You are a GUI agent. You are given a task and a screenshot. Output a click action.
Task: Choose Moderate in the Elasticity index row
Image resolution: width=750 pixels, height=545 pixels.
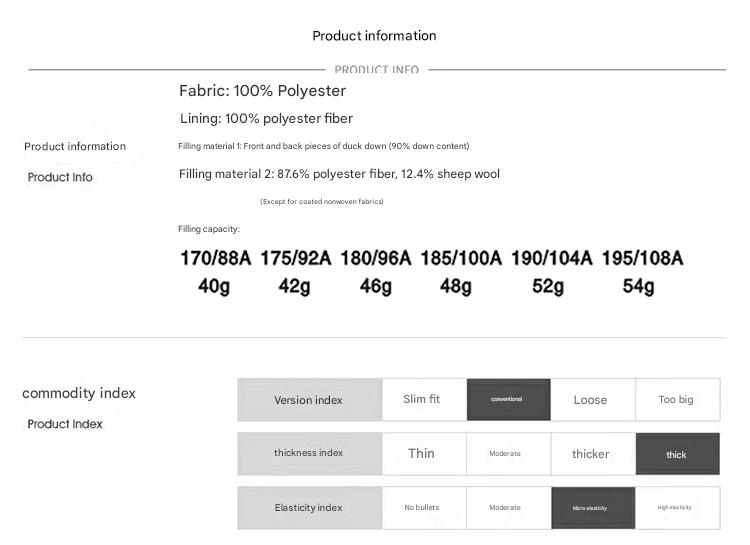click(506, 507)
